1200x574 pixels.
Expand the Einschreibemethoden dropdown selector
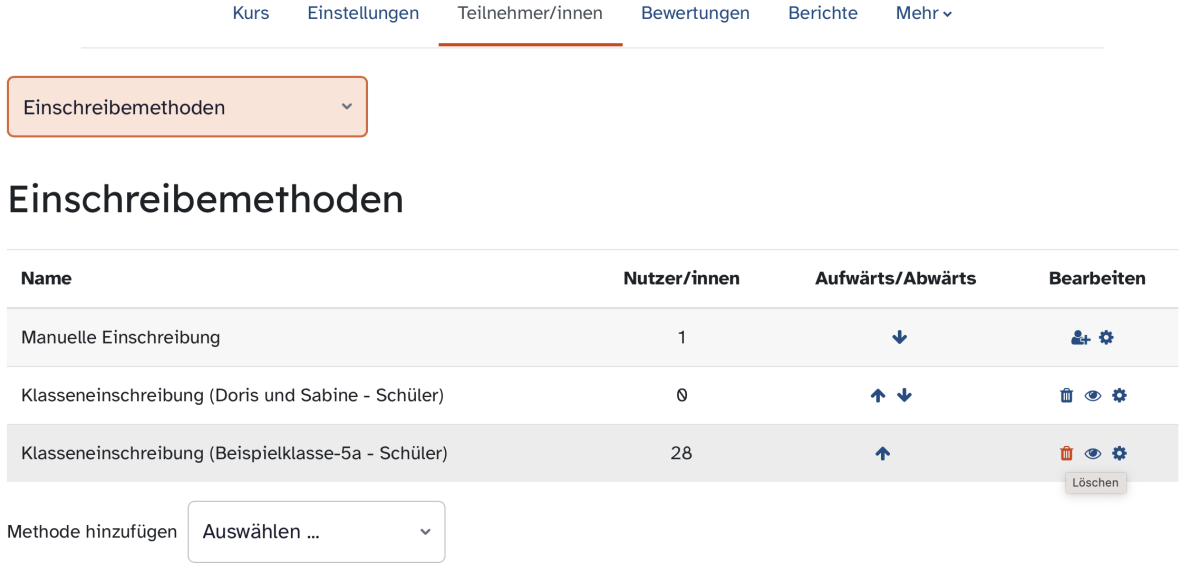(x=187, y=107)
